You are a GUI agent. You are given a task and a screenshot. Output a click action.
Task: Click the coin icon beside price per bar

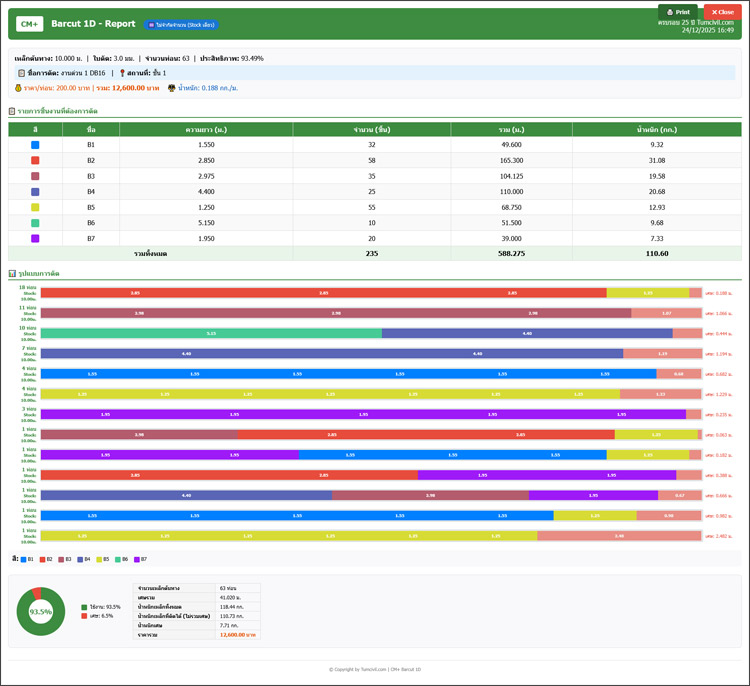18,88
